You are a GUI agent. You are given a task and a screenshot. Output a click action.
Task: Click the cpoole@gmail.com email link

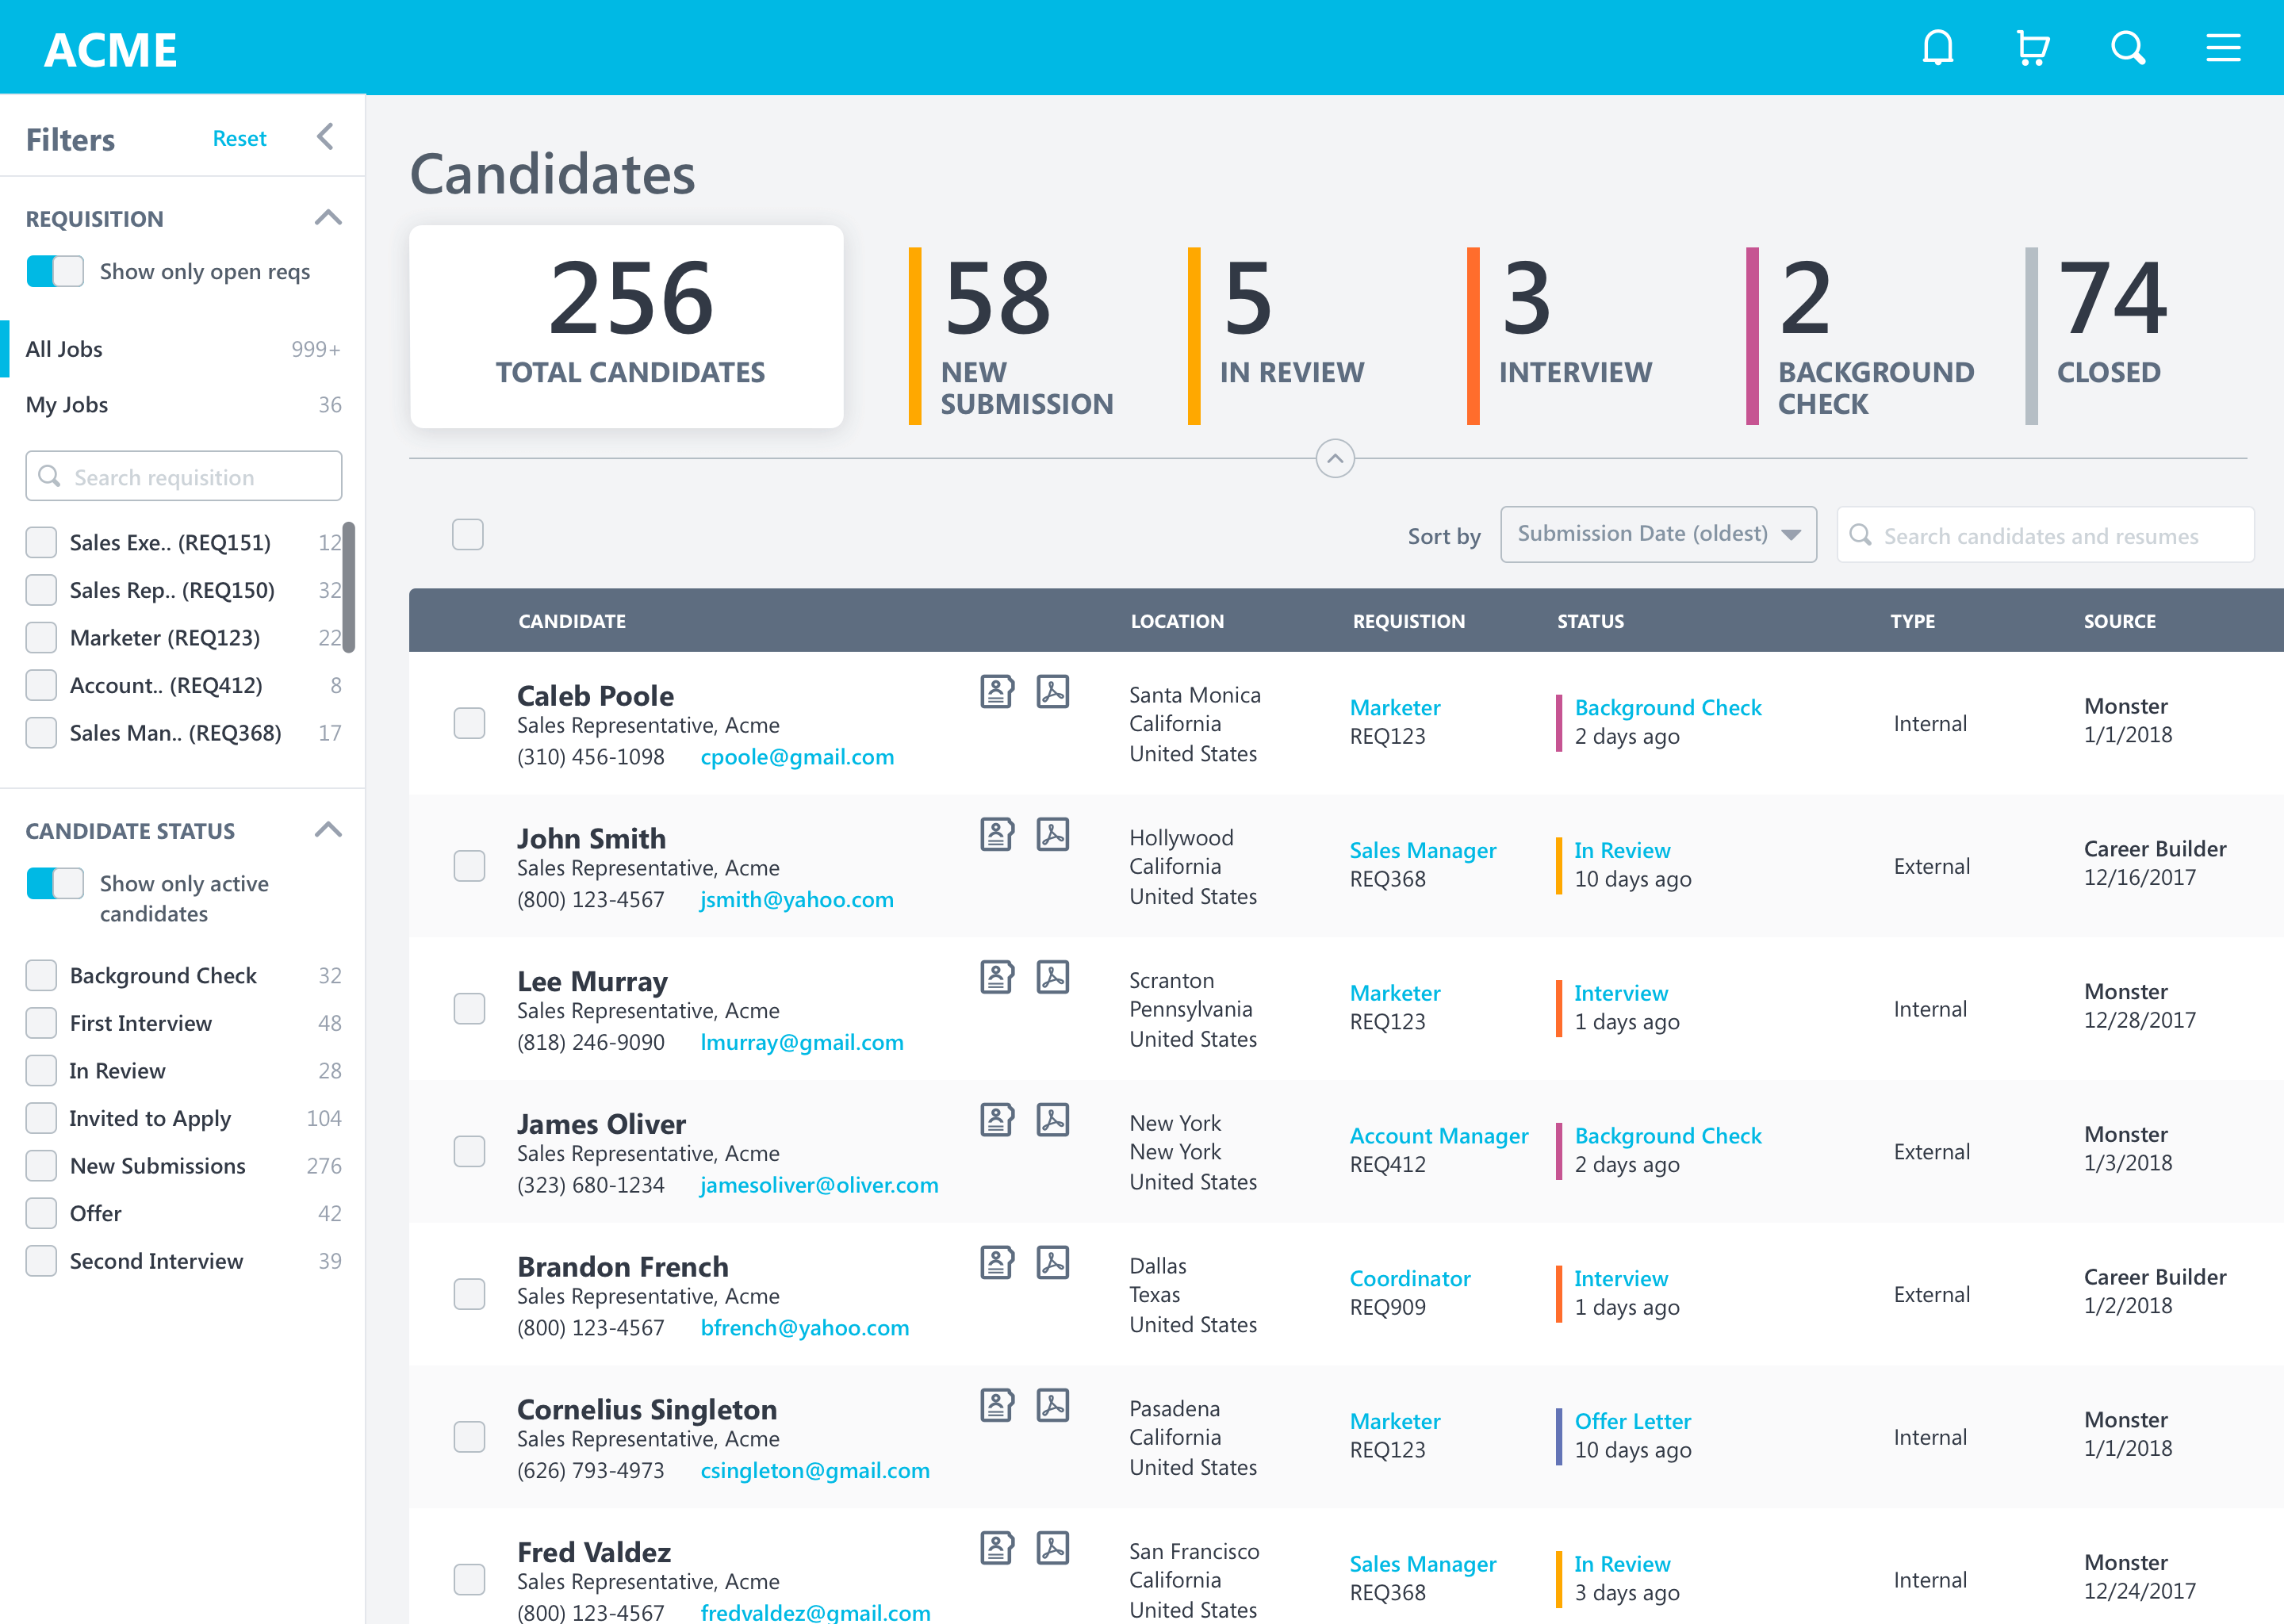797,757
